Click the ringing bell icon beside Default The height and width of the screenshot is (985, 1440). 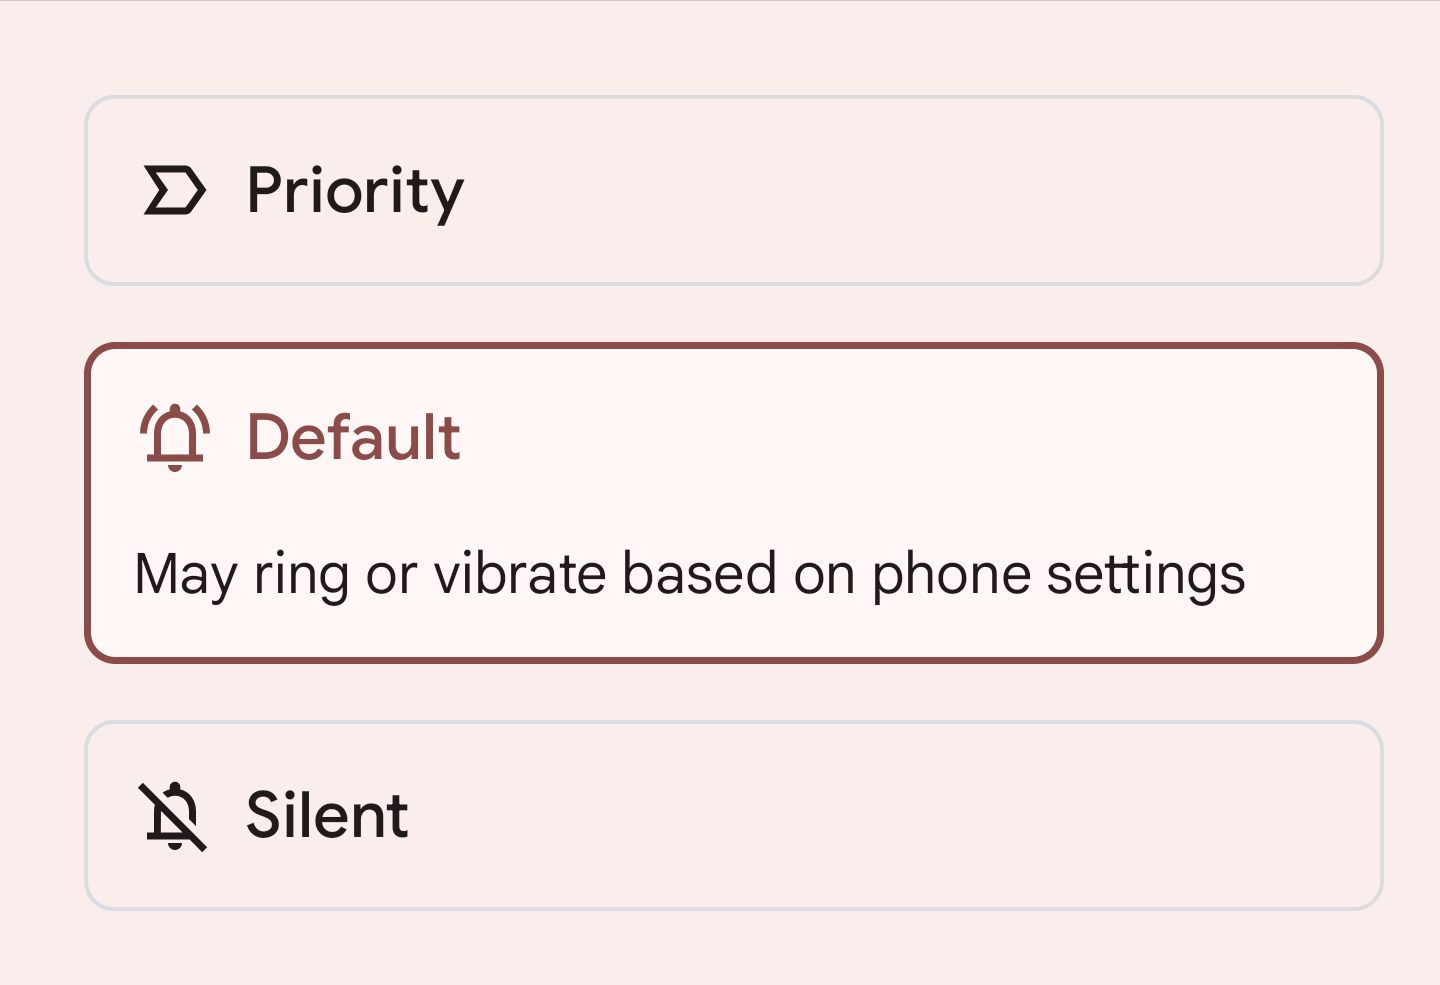[x=174, y=436]
